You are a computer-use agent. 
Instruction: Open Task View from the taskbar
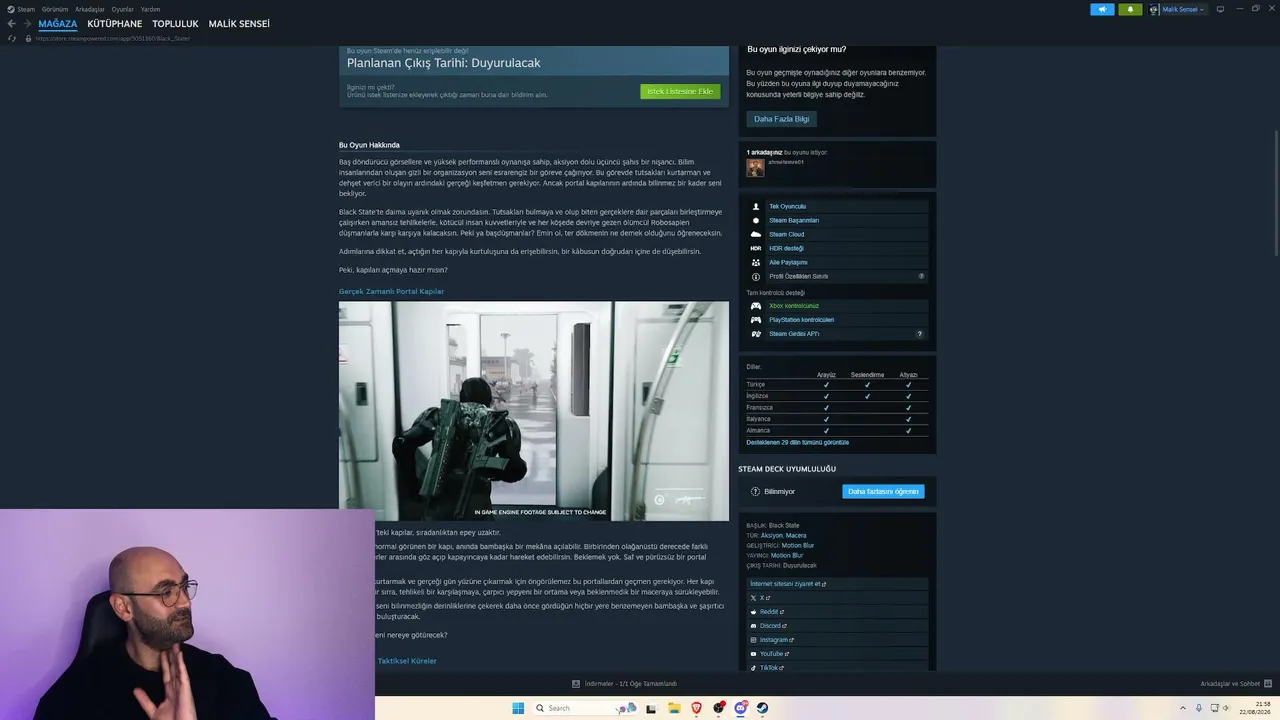(651, 708)
